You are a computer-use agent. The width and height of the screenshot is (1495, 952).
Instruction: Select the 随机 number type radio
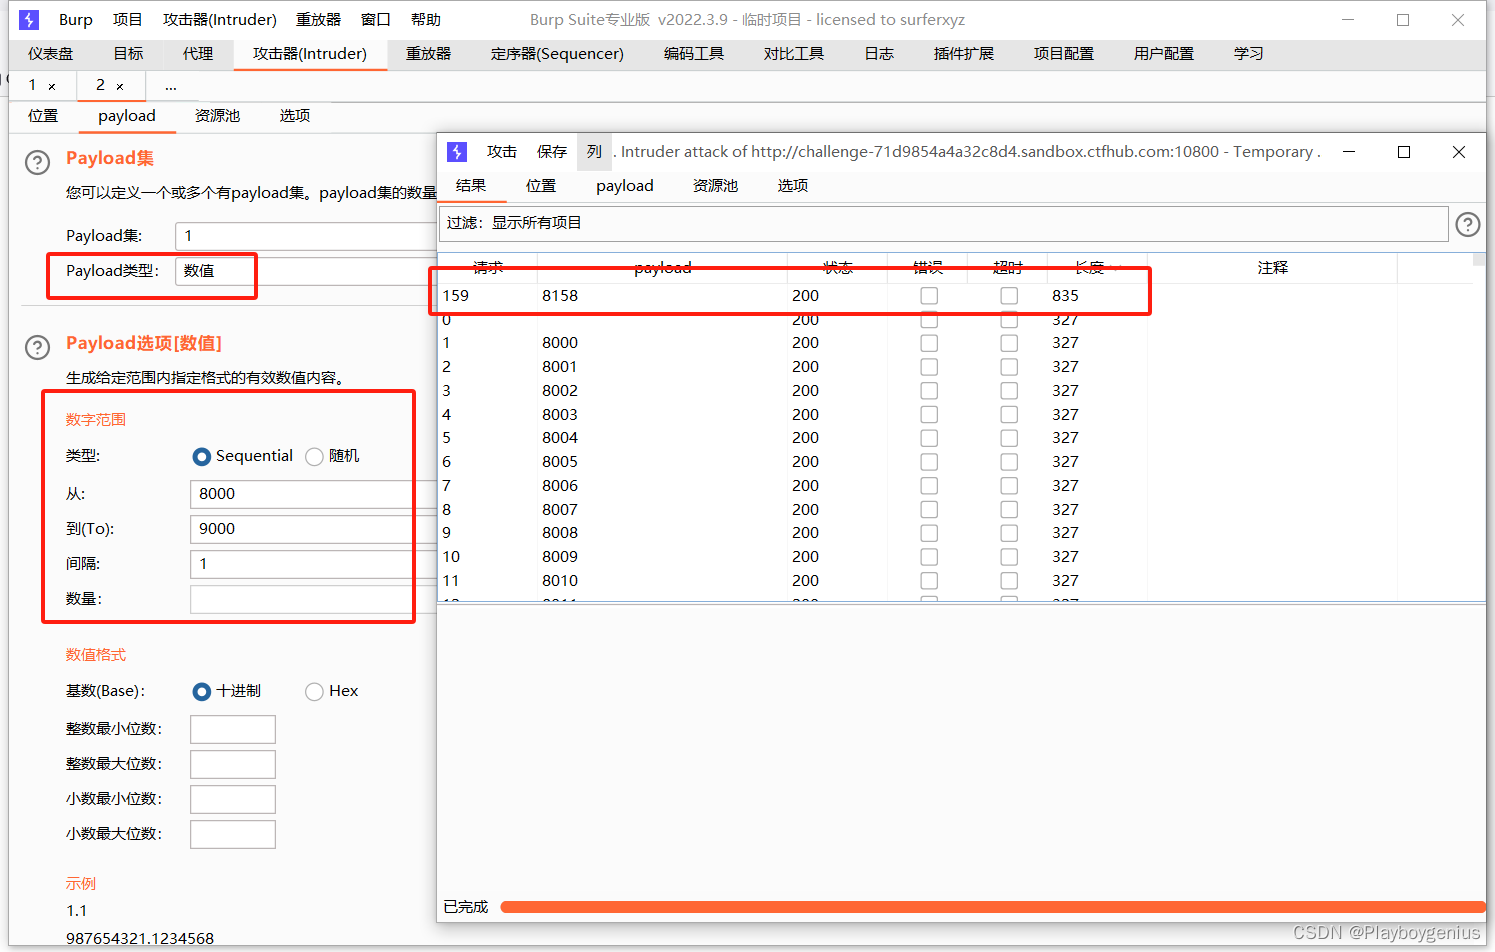click(x=314, y=456)
